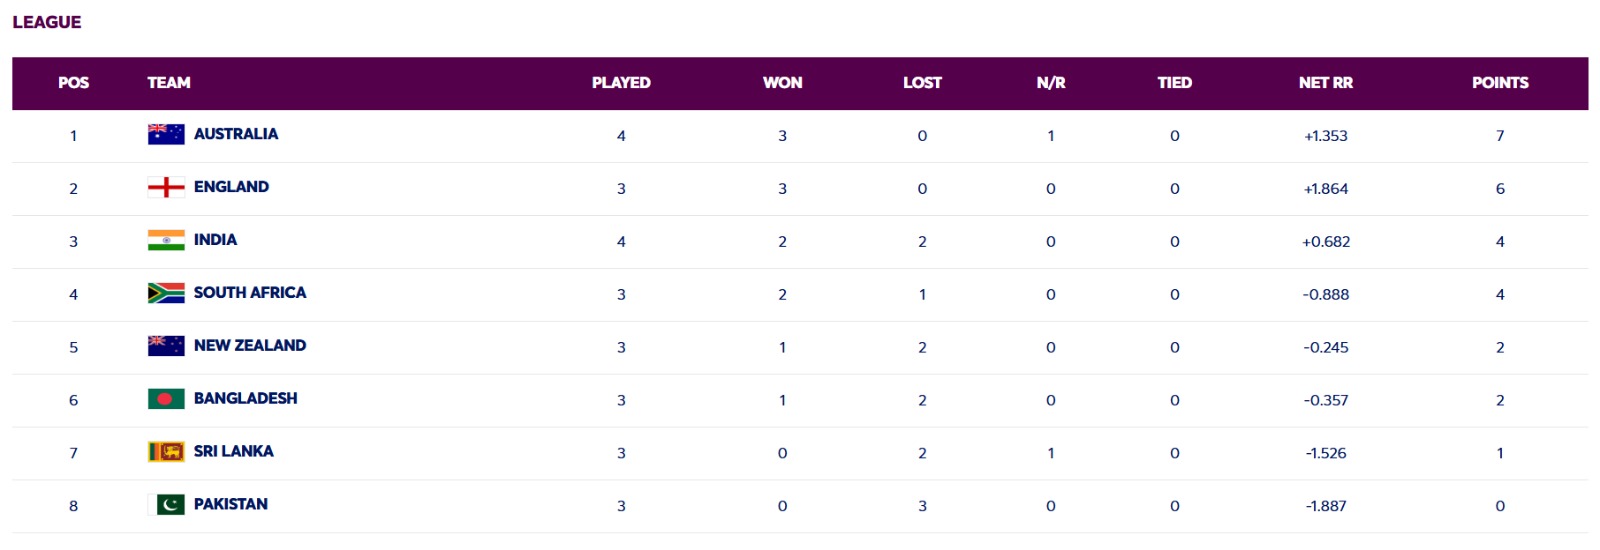
Task: Open the ENGLAND team link
Action: (231, 187)
